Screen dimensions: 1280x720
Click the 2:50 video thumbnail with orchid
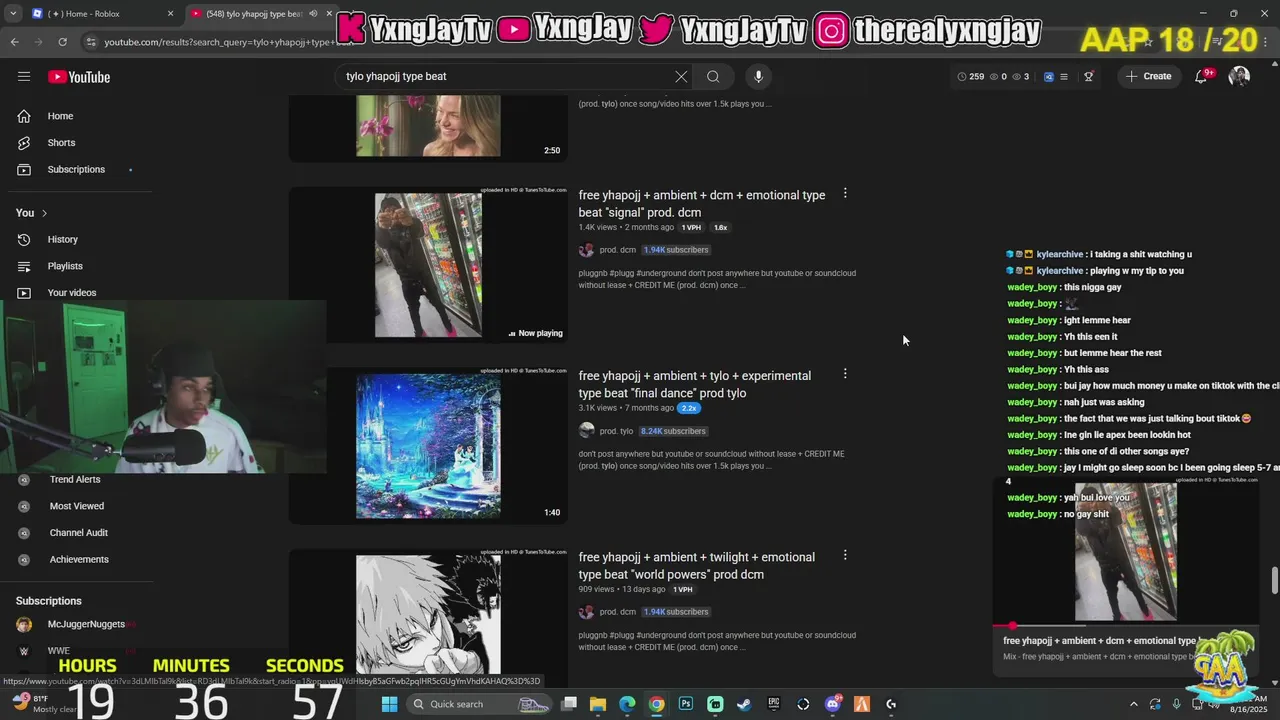click(428, 127)
